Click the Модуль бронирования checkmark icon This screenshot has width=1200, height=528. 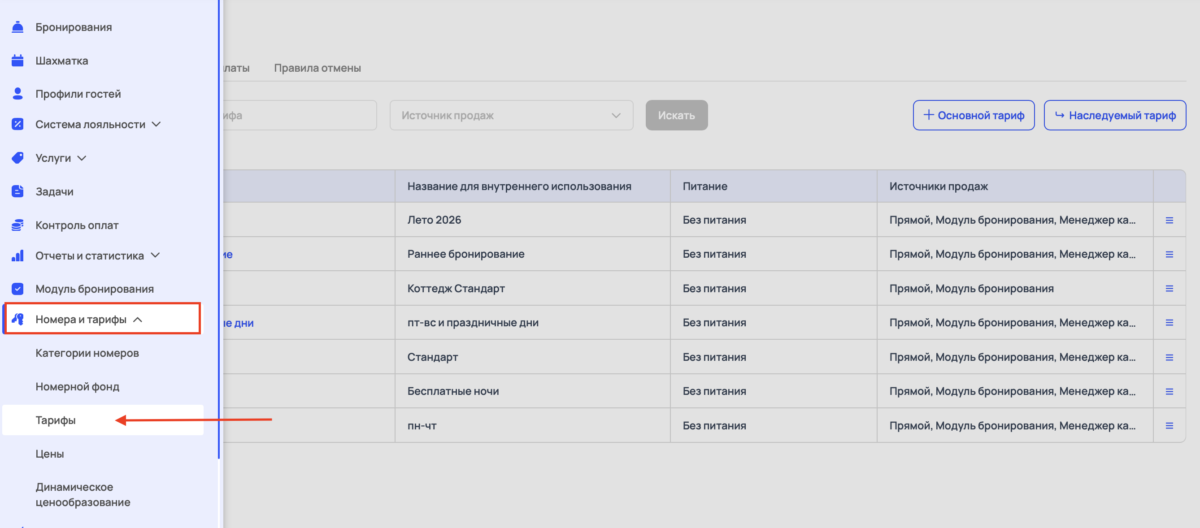(17, 289)
